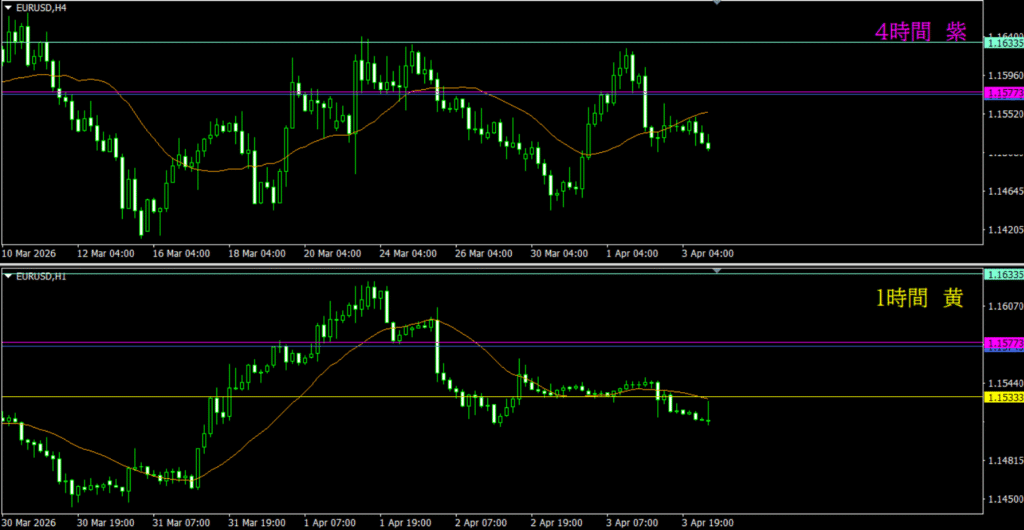Select the yellow horizontal line on H1 chart
The image size is (1024, 530).
click(x=300, y=397)
